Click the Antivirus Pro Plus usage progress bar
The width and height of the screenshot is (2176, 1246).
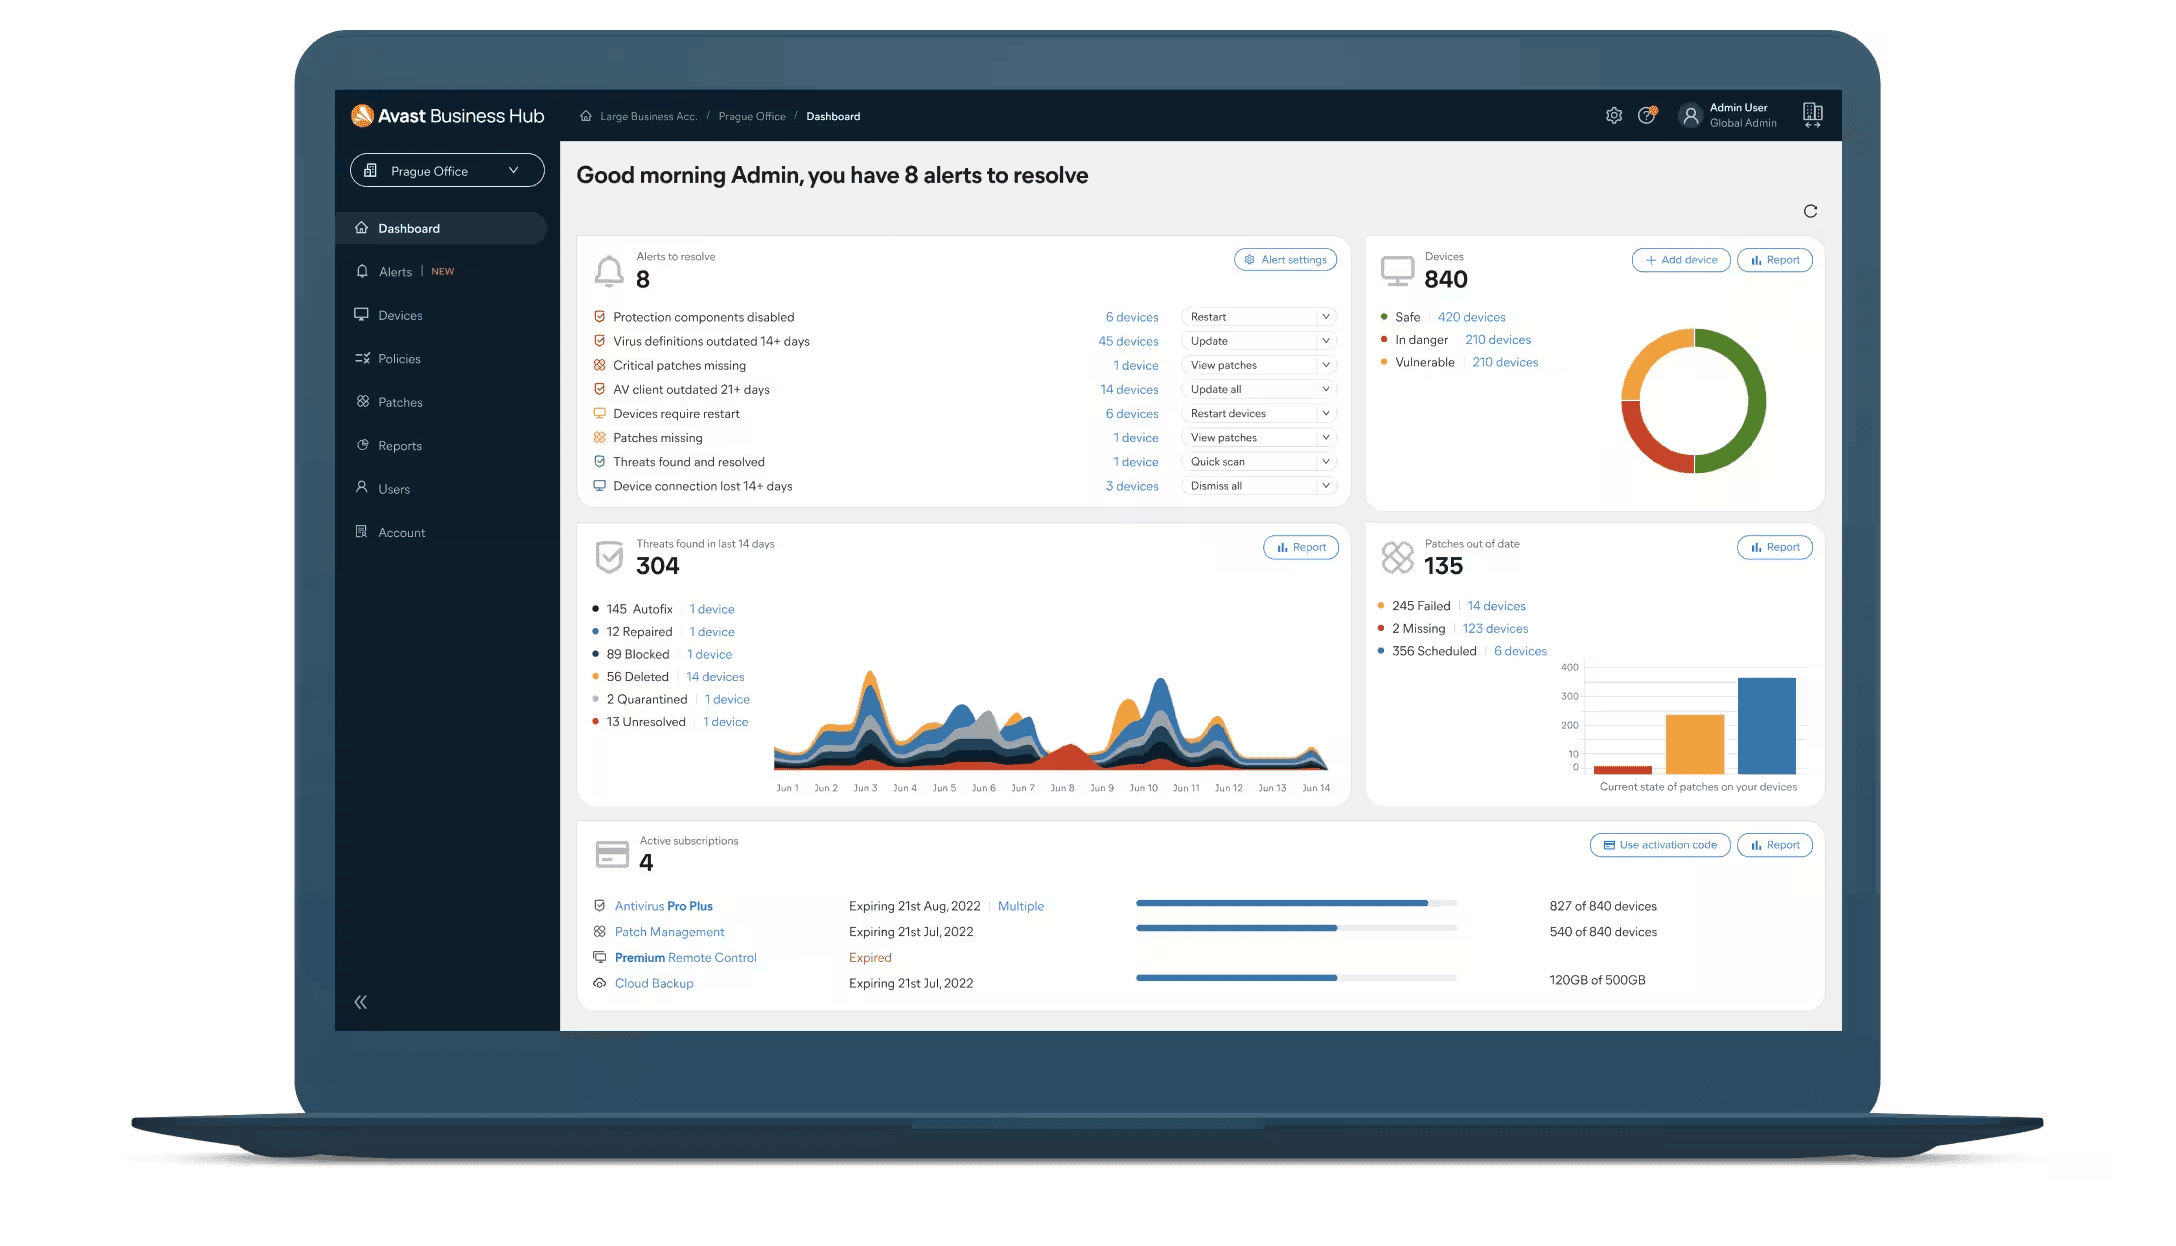tap(1296, 903)
